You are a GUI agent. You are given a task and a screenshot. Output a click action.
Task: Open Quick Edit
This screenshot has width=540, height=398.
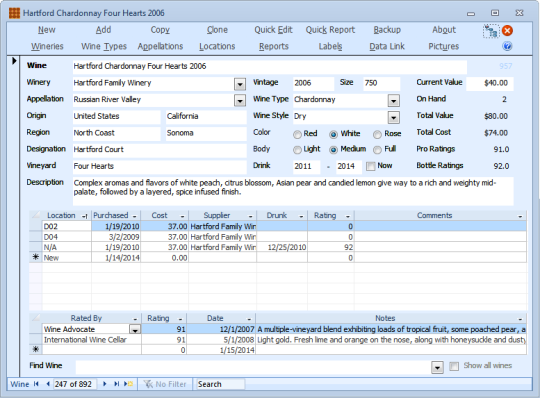point(273,30)
